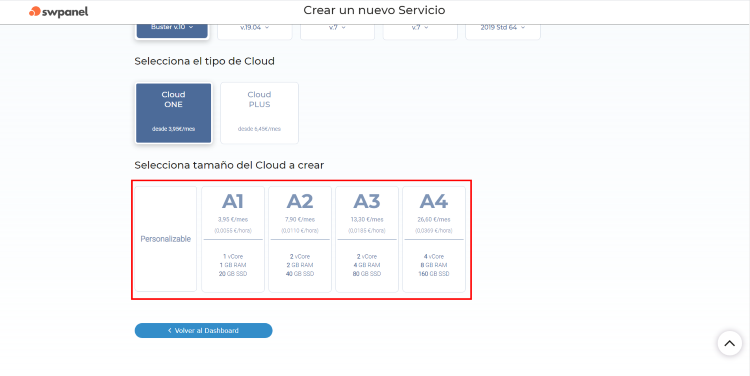Click the 3,95 €/mes price text
Screen dimensions: 750x376
(x=233, y=220)
